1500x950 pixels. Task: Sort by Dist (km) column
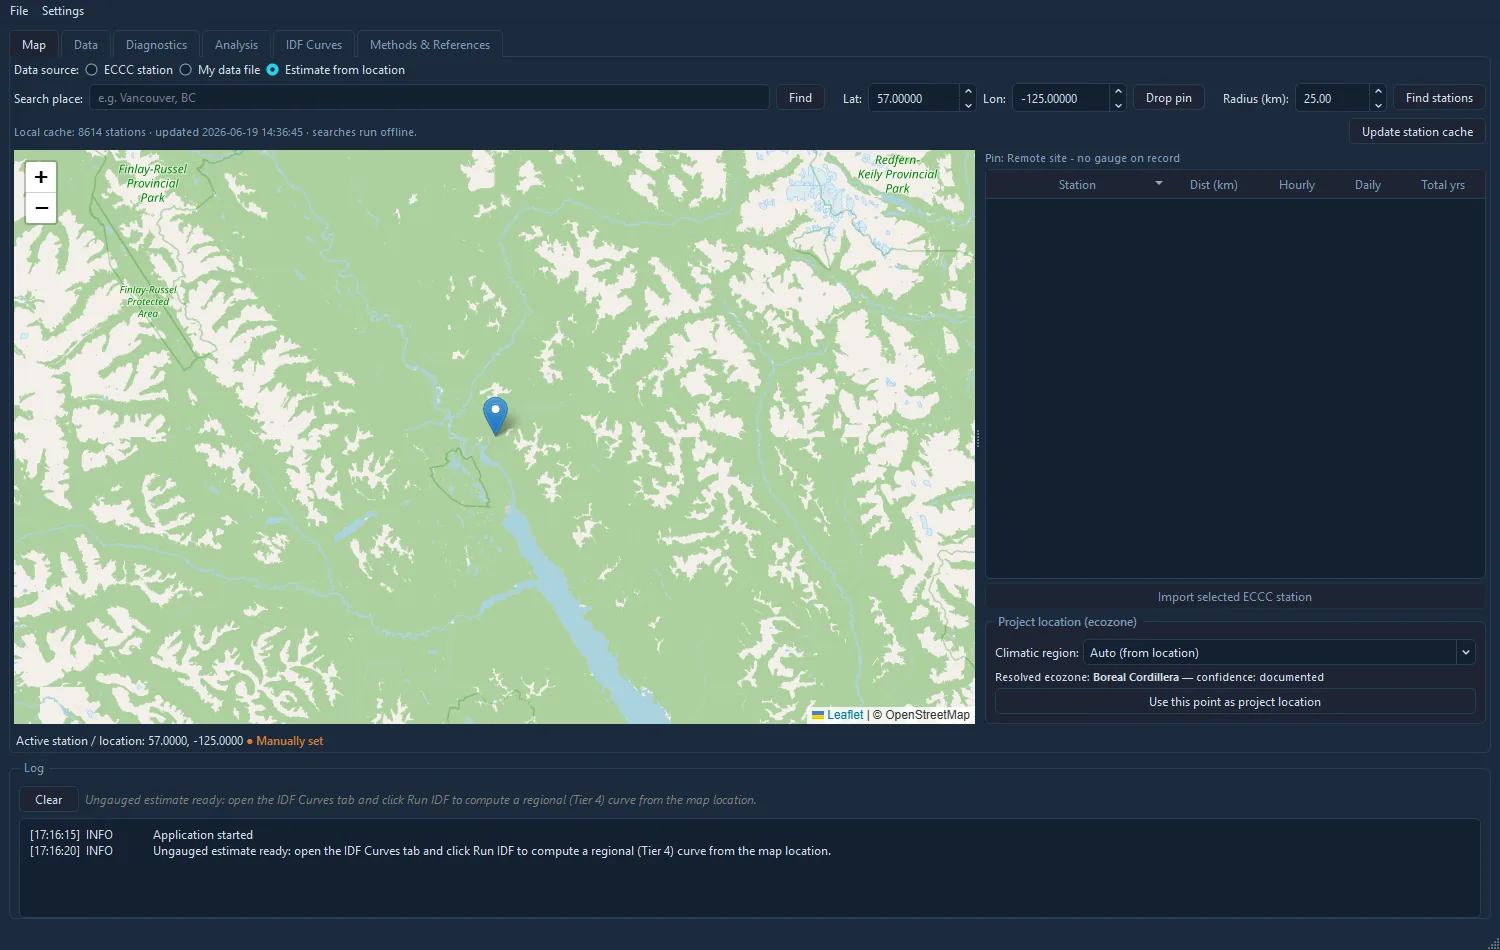pos(1214,185)
